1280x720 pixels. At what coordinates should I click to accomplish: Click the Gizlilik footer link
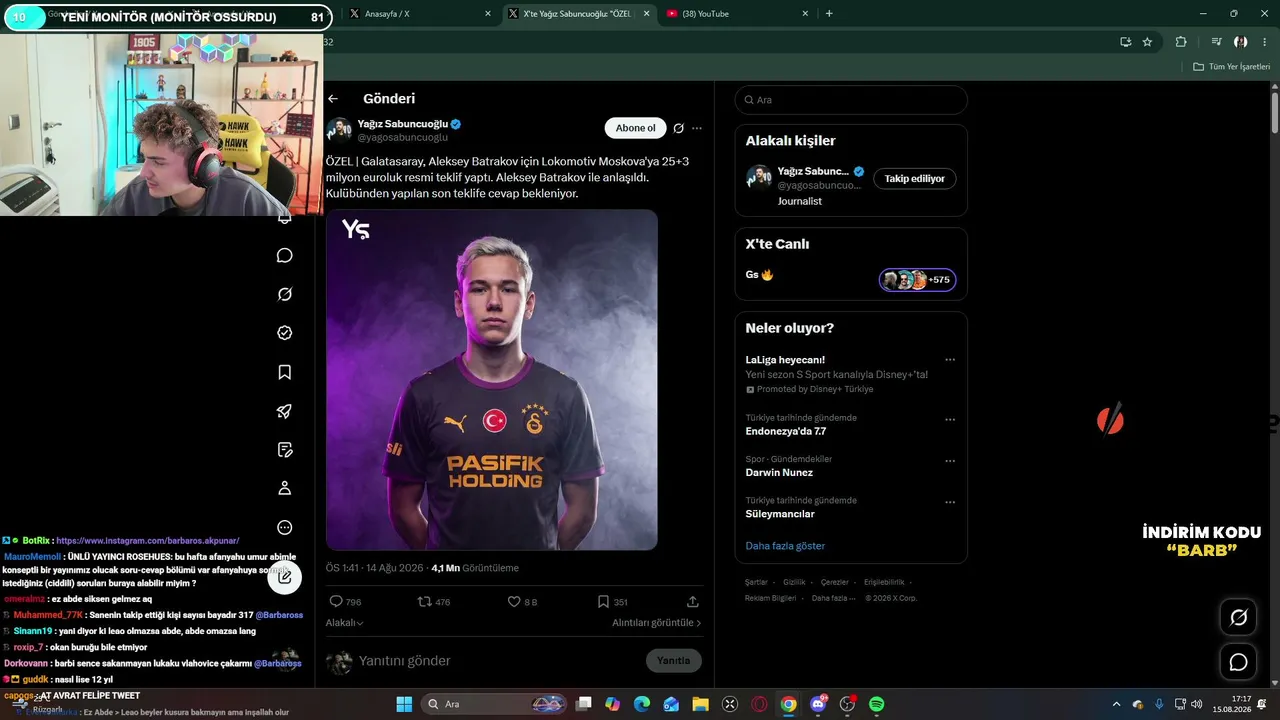pos(794,582)
